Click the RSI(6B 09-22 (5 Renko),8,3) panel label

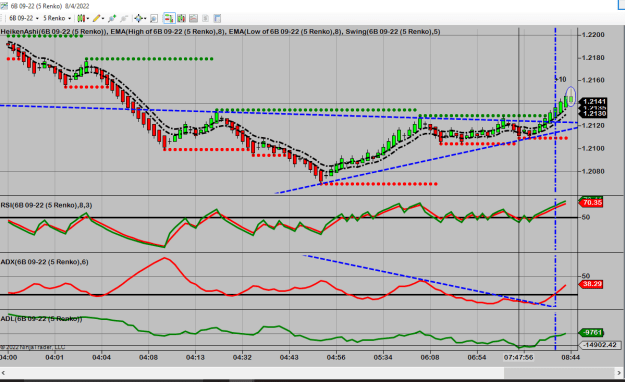[46, 205]
